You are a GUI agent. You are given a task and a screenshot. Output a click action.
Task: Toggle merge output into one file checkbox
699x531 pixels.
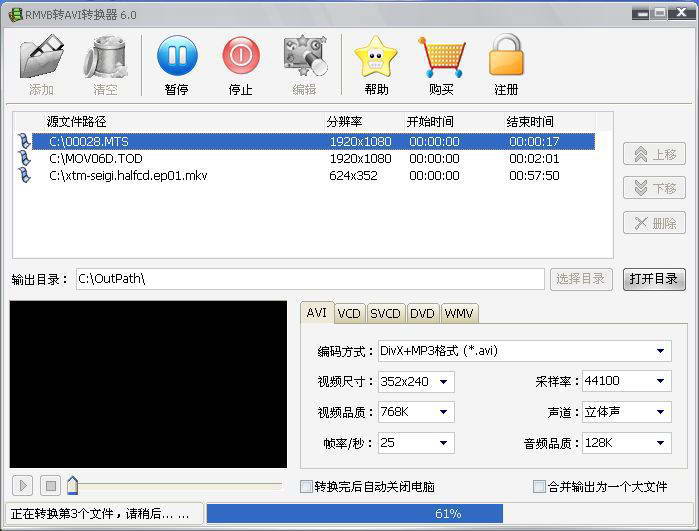[x=540, y=487]
